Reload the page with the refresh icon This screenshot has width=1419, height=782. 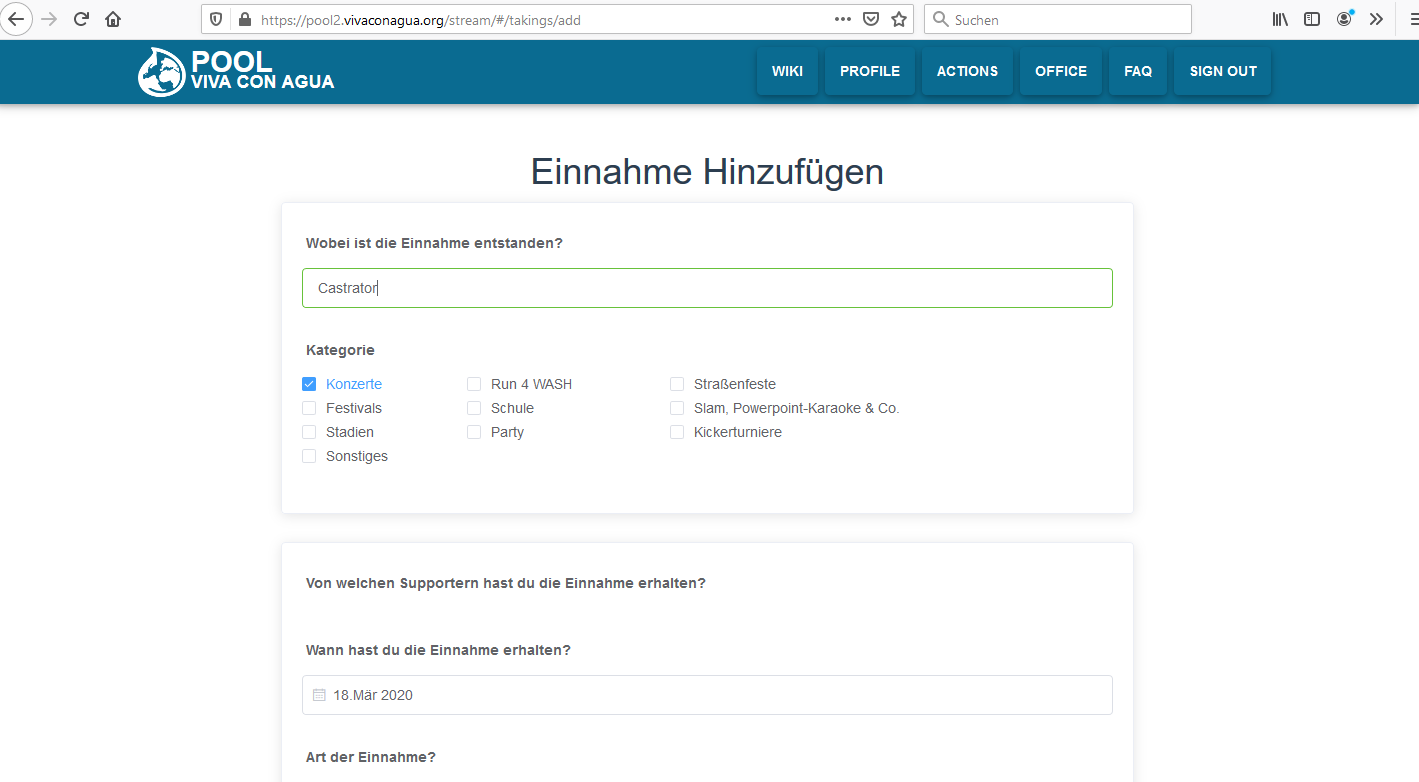pyautogui.click(x=82, y=19)
